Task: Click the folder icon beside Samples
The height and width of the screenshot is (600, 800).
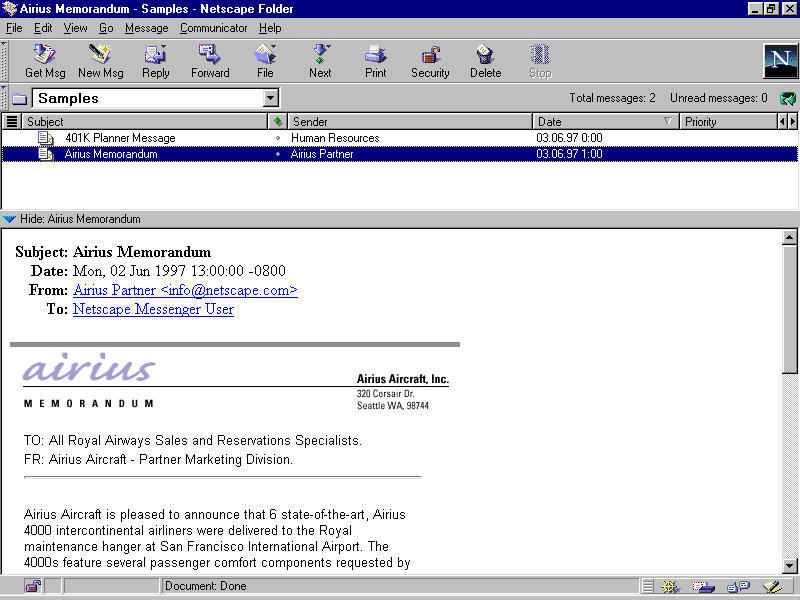Action: pos(19,98)
